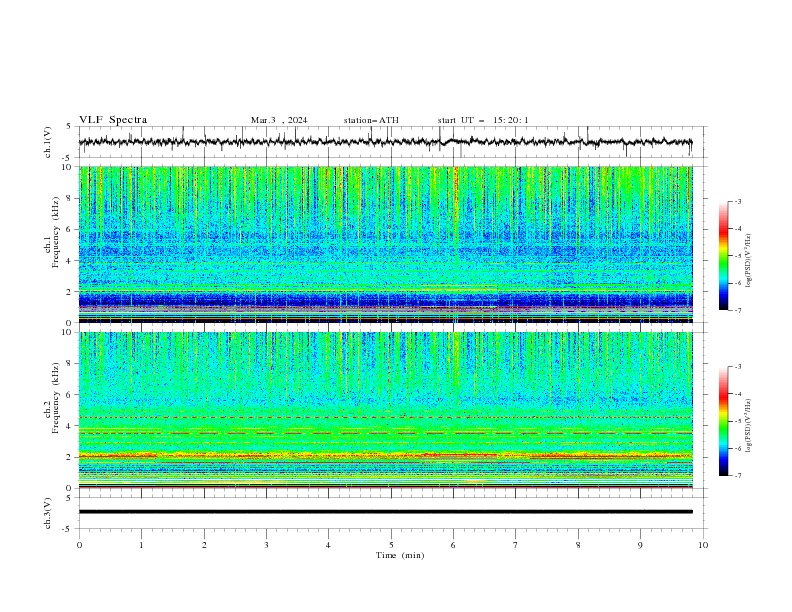Click the "ch.3(V)" axis label
Viewport: 792px width, 612px height.
click(48, 513)
